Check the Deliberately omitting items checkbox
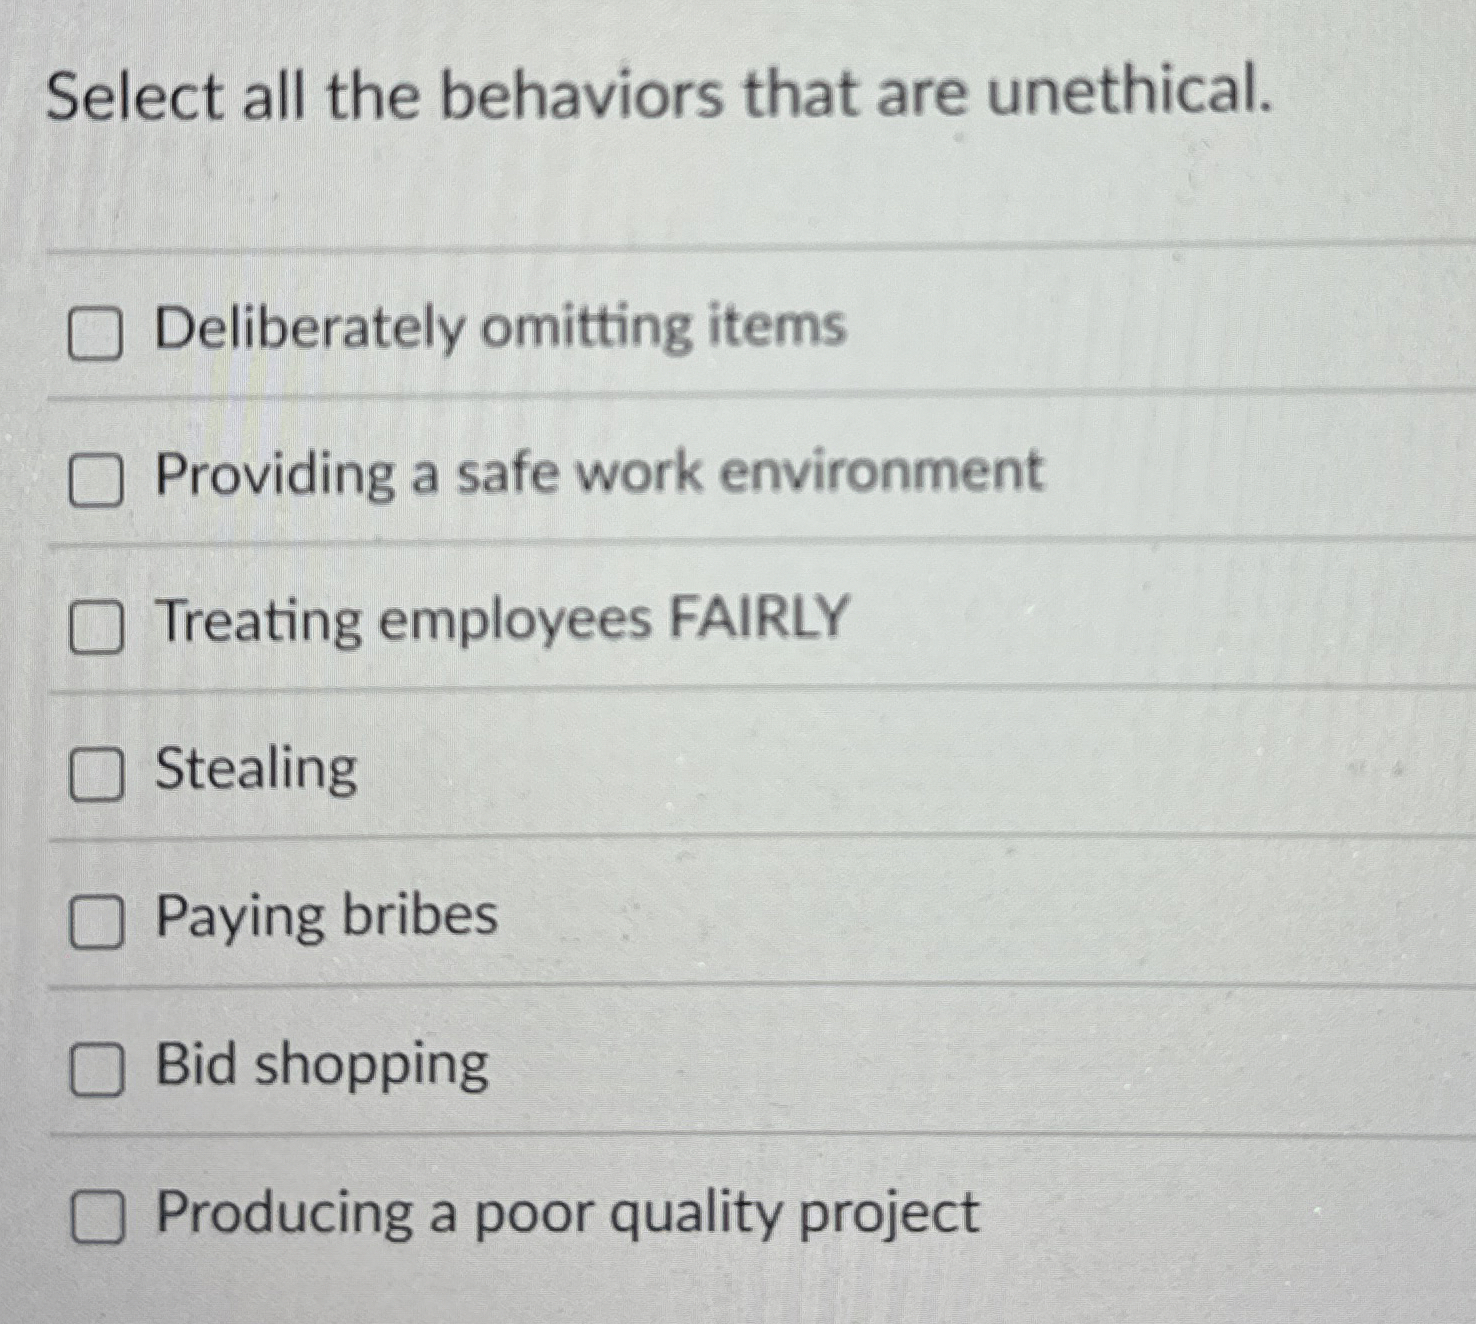 (x=96, y=334)
